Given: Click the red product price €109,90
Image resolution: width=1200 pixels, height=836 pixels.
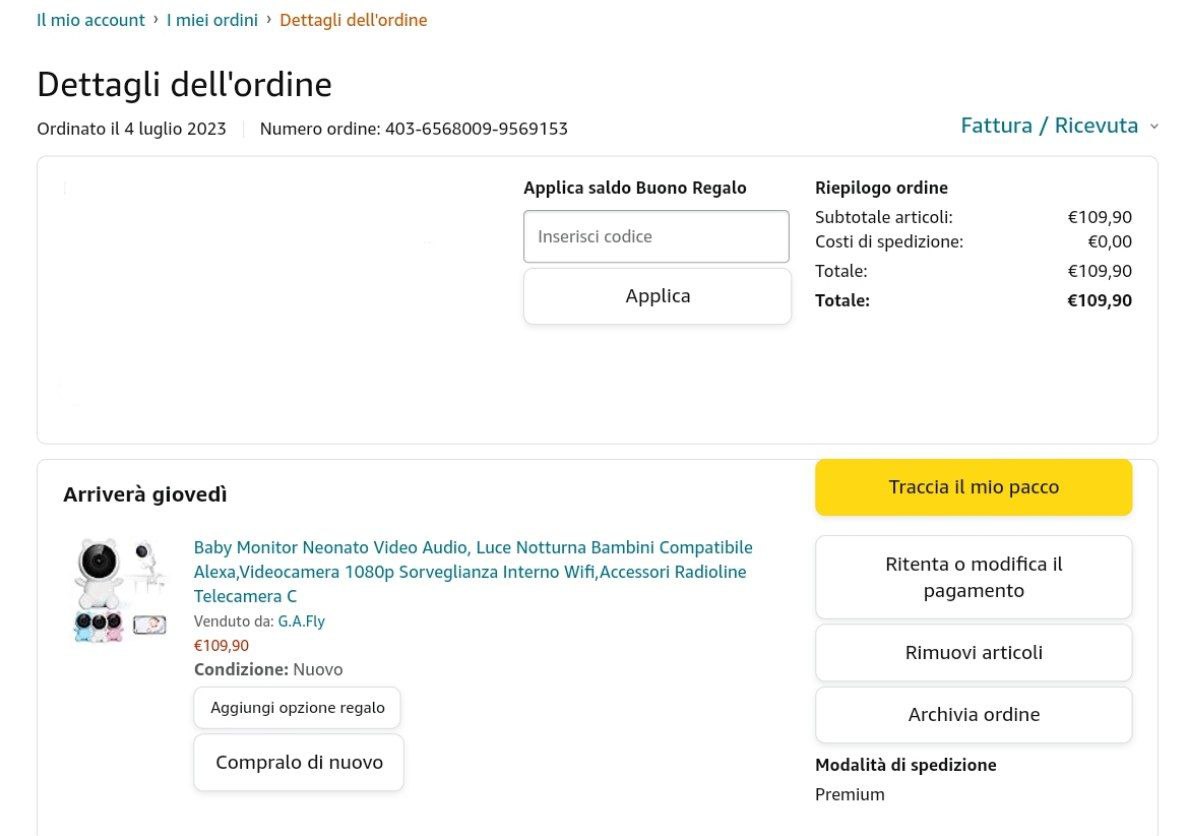Looking at the screenshot, I should pos(221,645).
